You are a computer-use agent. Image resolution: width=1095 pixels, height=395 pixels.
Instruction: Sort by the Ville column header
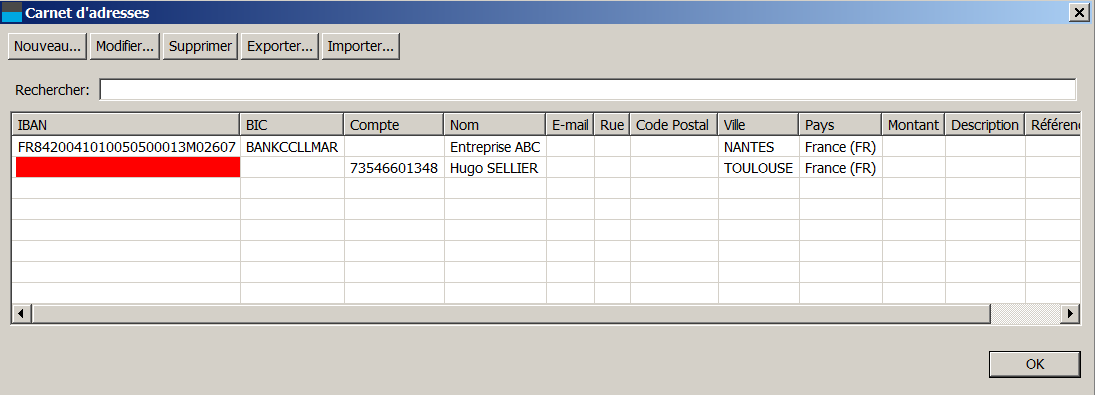point(758,125)
